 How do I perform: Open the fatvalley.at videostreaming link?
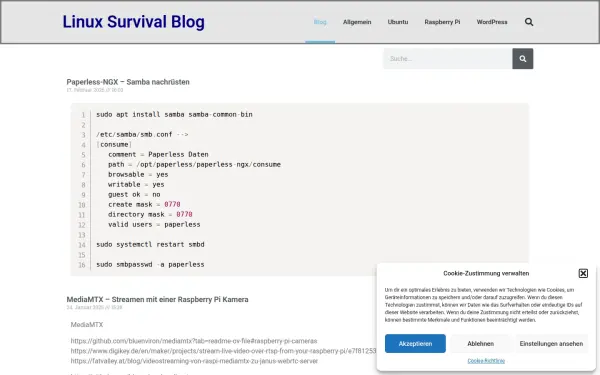point(194,361)
